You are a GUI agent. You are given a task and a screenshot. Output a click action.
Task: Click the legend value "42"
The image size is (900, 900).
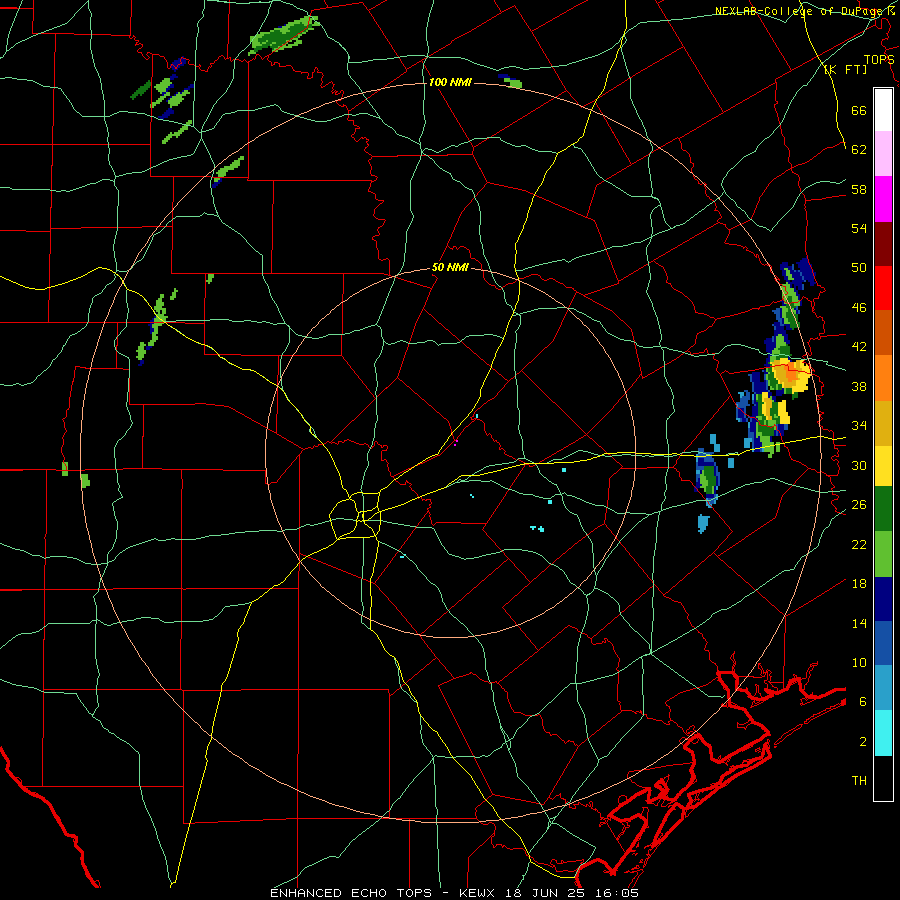859,347
